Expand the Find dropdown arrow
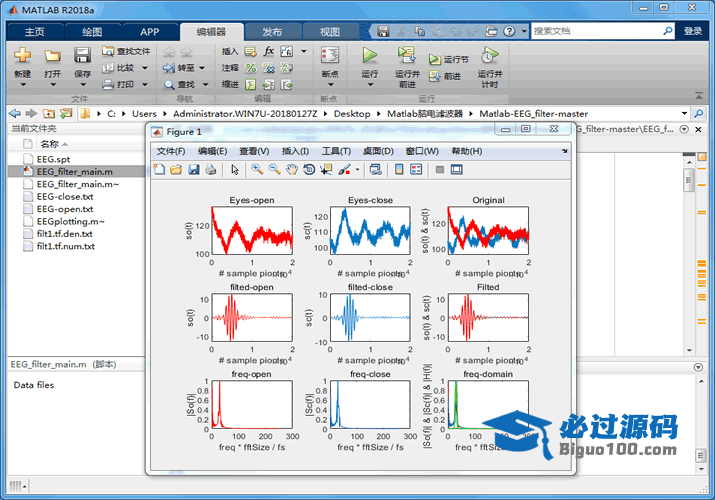The image size is (715, 500). (x=205, y=84)
